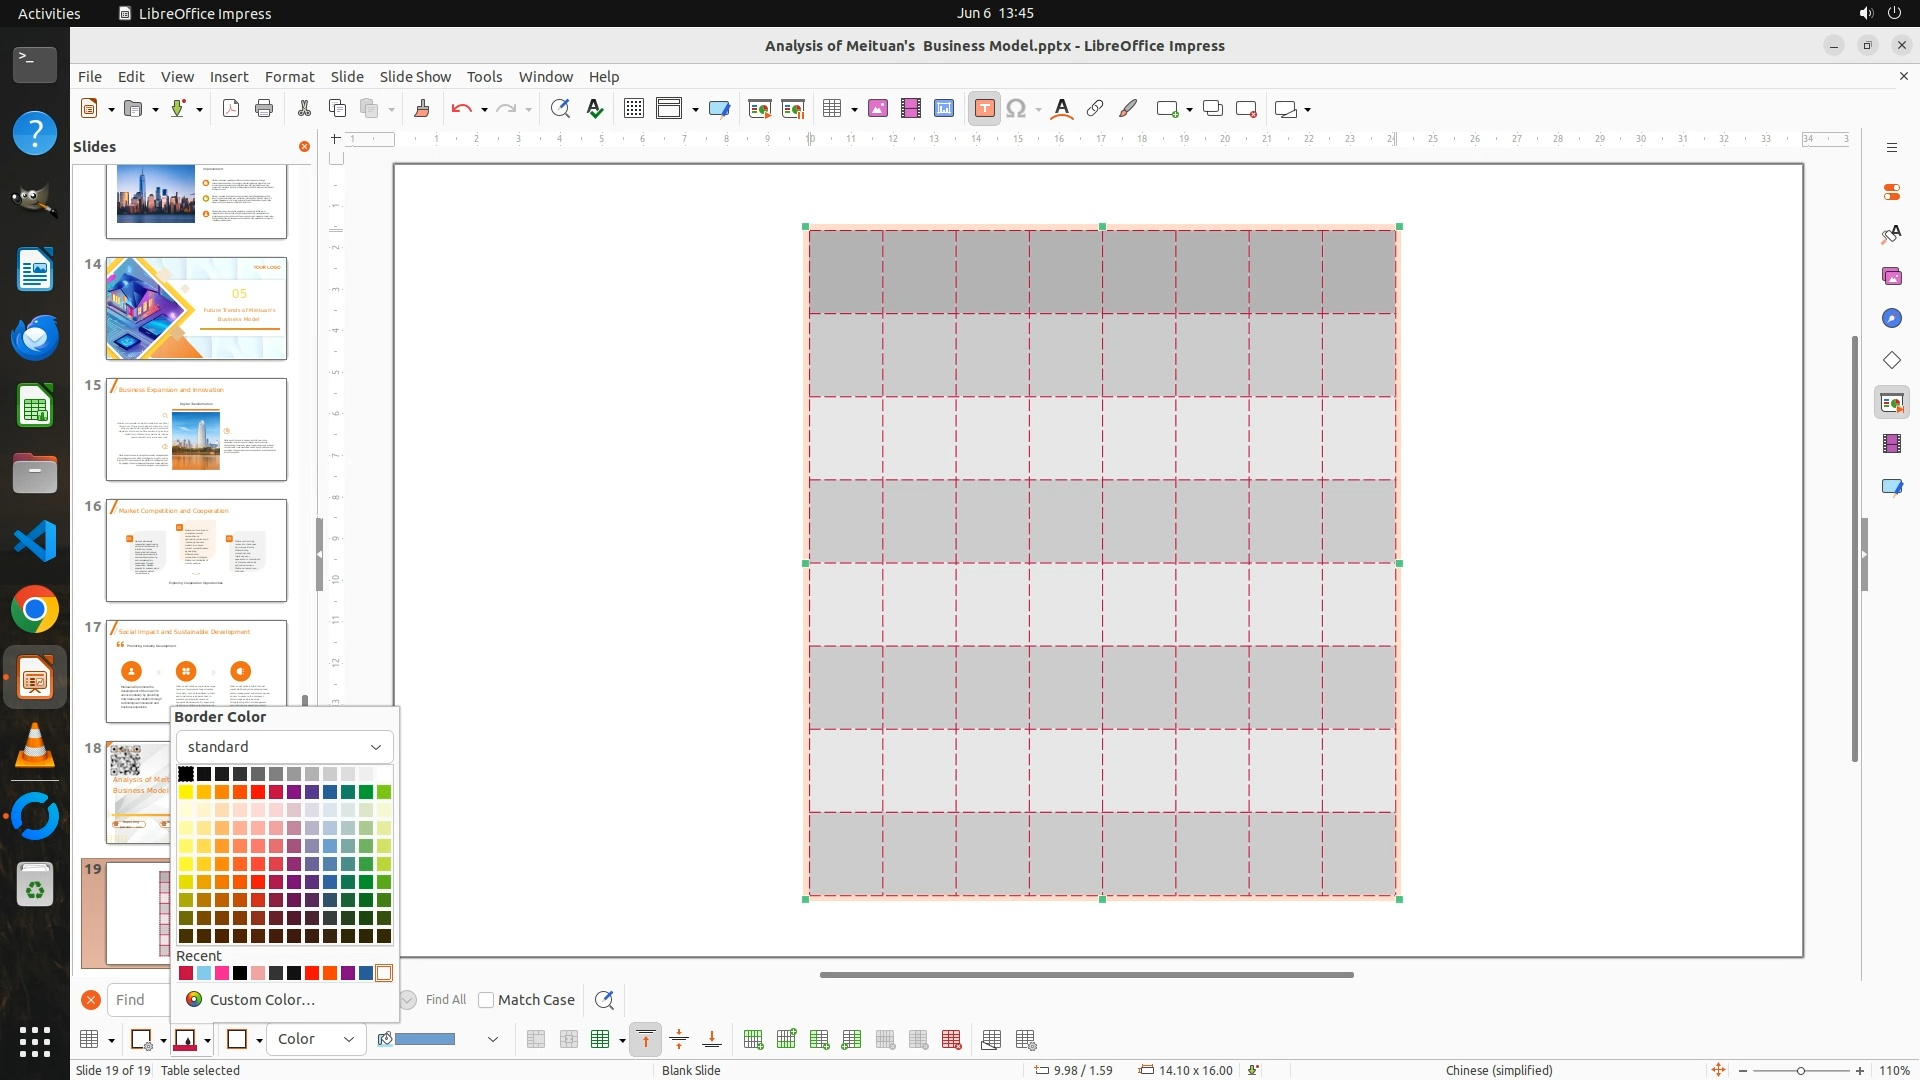Click the Insert Text Box tool
The image size is (1920, 1080).
[984, 109]
